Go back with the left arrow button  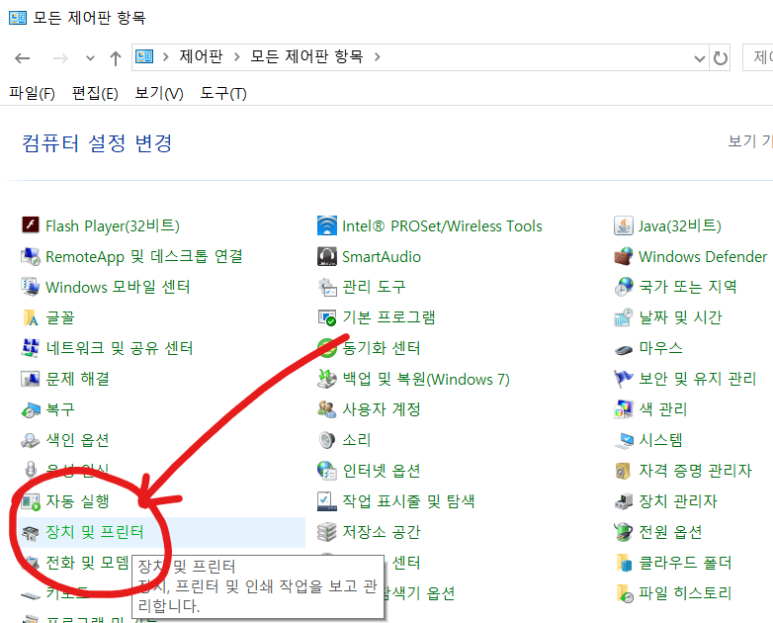(22, 58)
